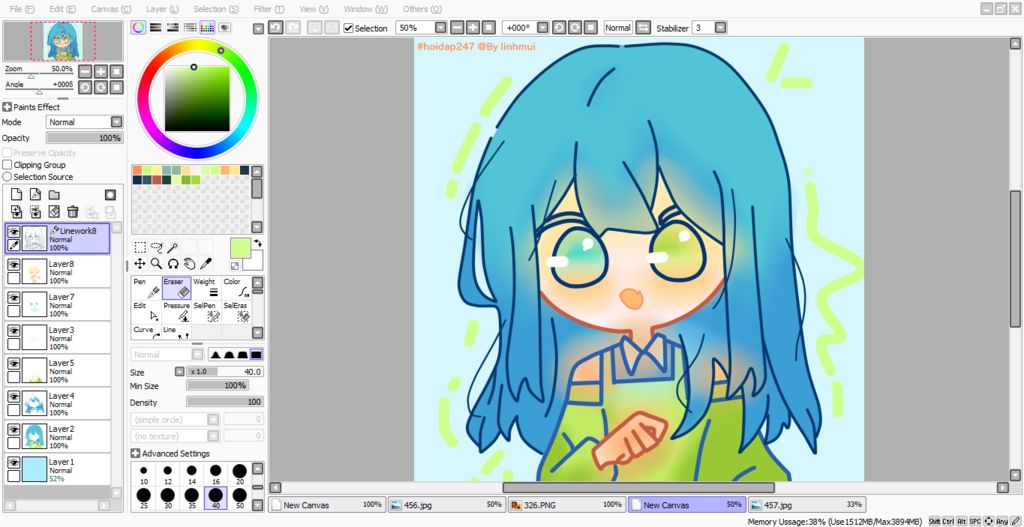Toggle visibility of Layer3
The image size is (1024, 527).
[x=13, y=330]
